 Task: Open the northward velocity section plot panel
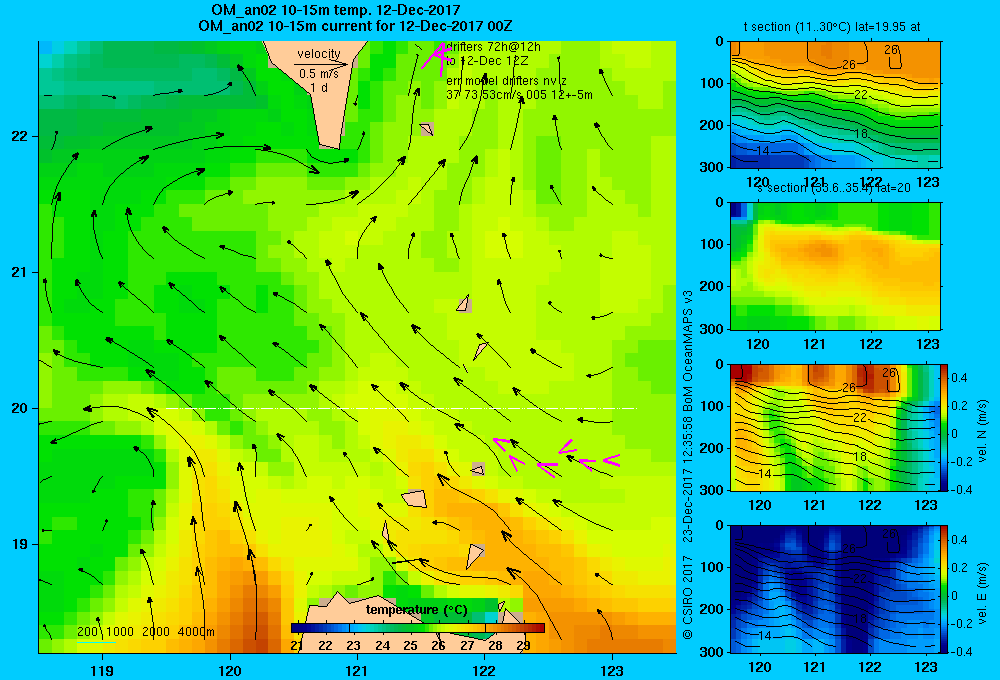click(835, 427)
